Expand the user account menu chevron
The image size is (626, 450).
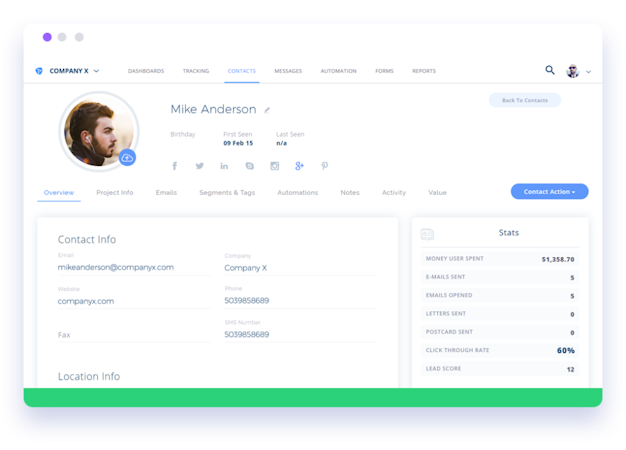click(588, 72)
